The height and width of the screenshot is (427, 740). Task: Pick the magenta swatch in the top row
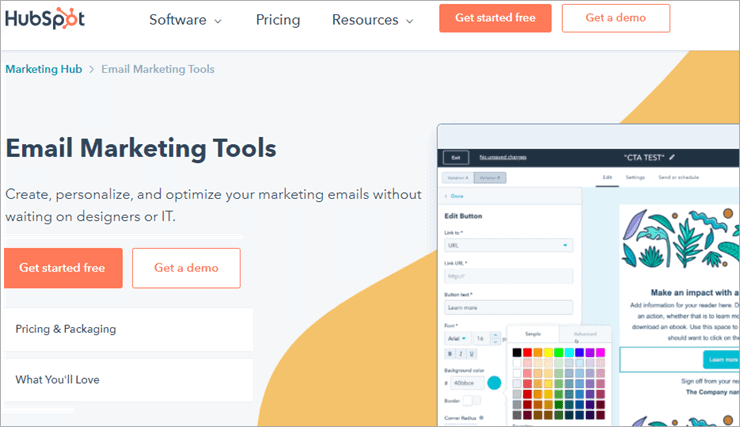click(x=600, y=352)
